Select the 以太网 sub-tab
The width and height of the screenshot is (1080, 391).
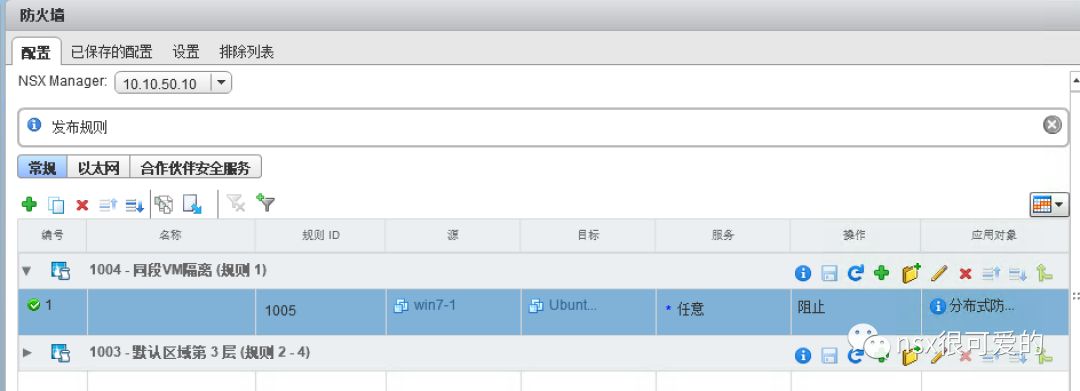pyautogui.click(x=99, y=167)
